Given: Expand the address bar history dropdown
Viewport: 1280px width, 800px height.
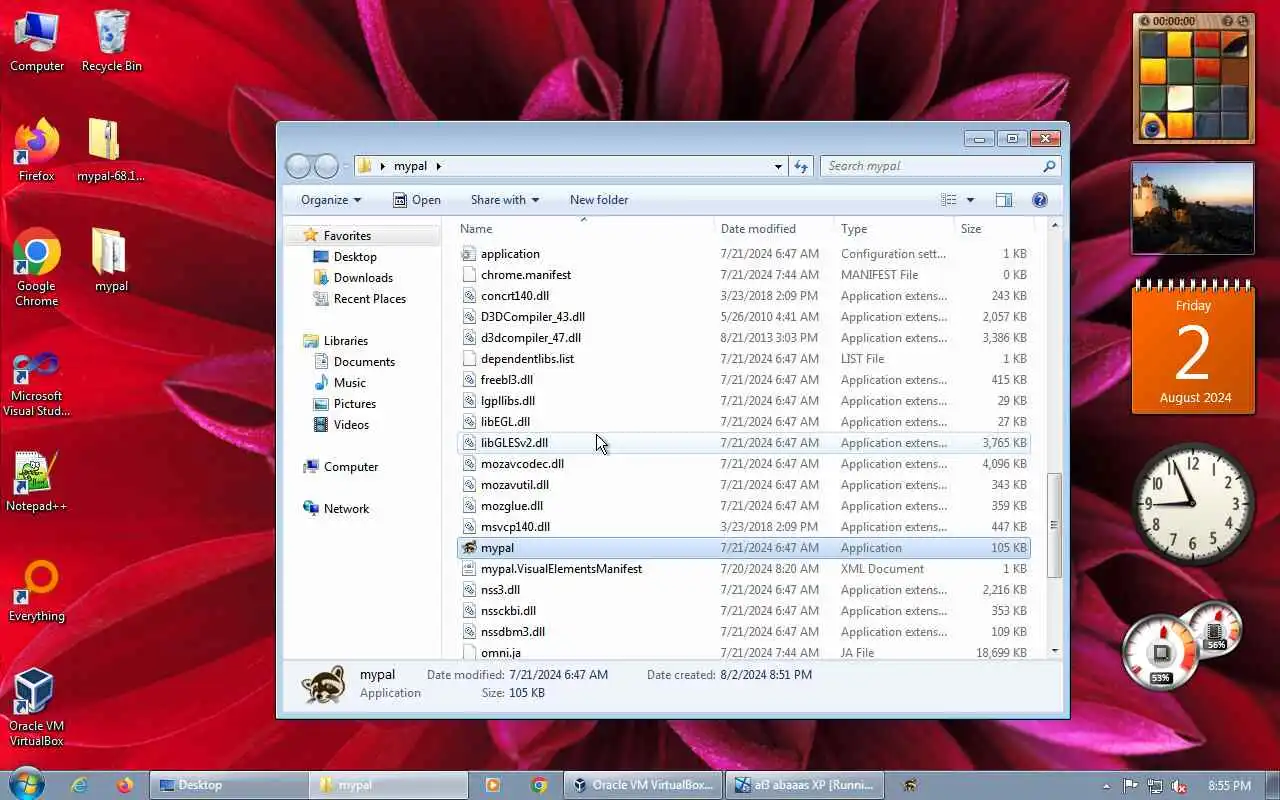Looking at the screenshot, I should 778,167.
